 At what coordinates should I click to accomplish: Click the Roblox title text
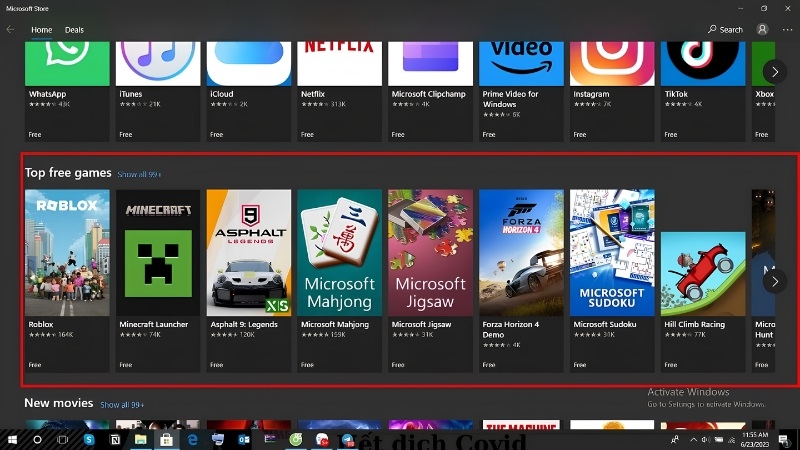(x=41, y=324)
